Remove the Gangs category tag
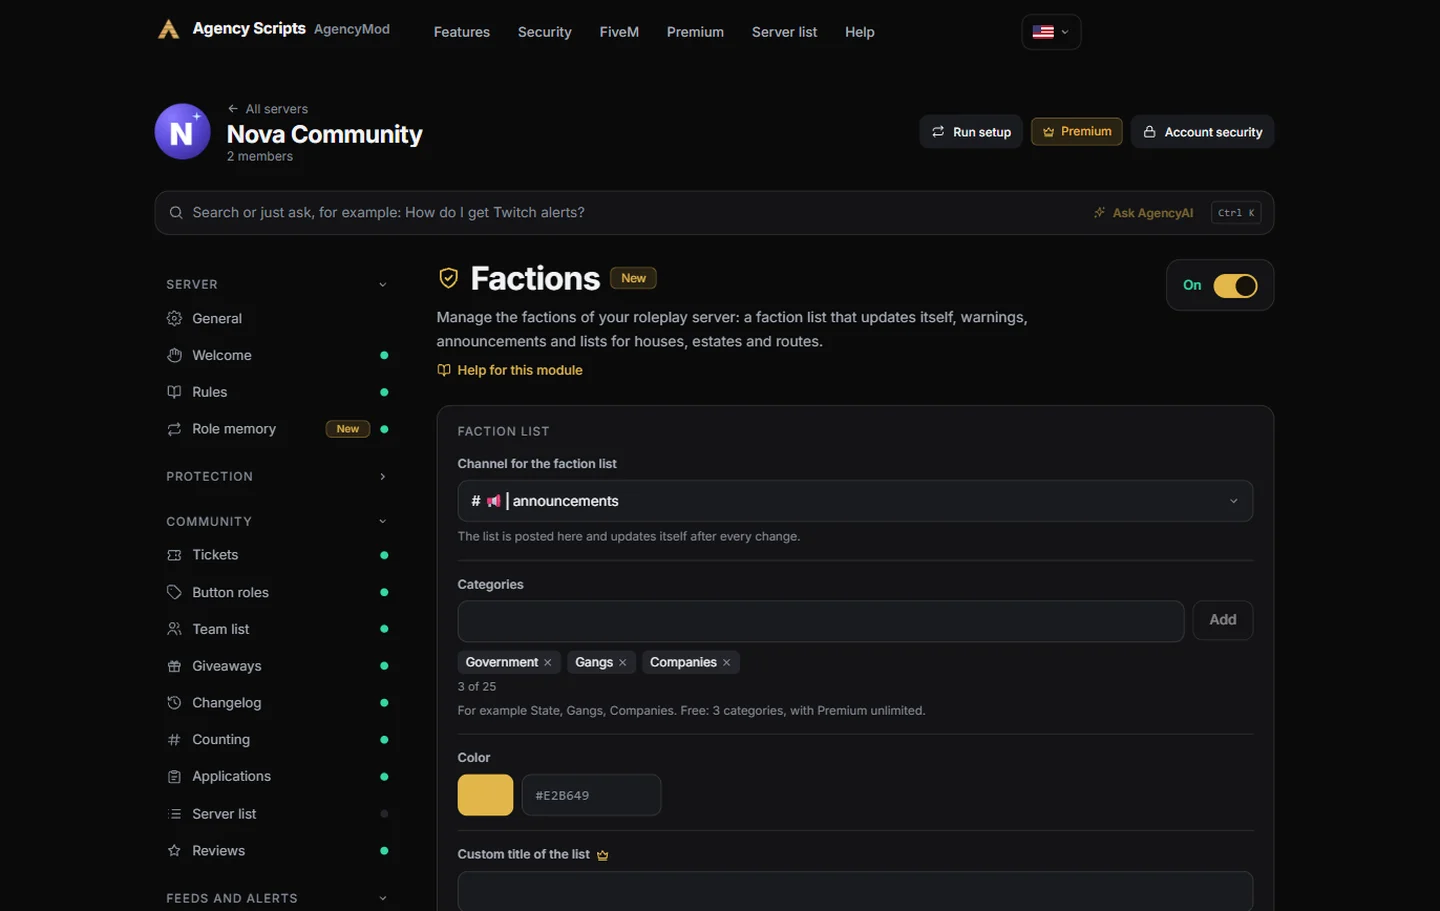 tap(623, 663)
